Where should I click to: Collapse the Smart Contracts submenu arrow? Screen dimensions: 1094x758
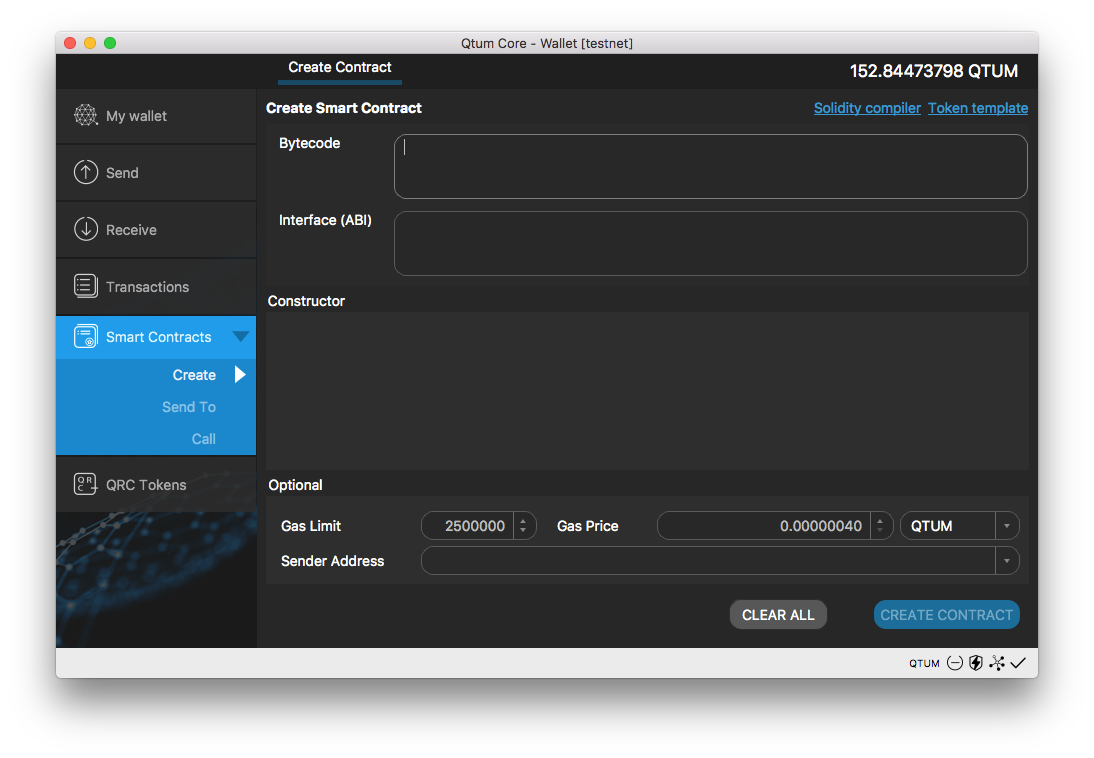point(241,336)
